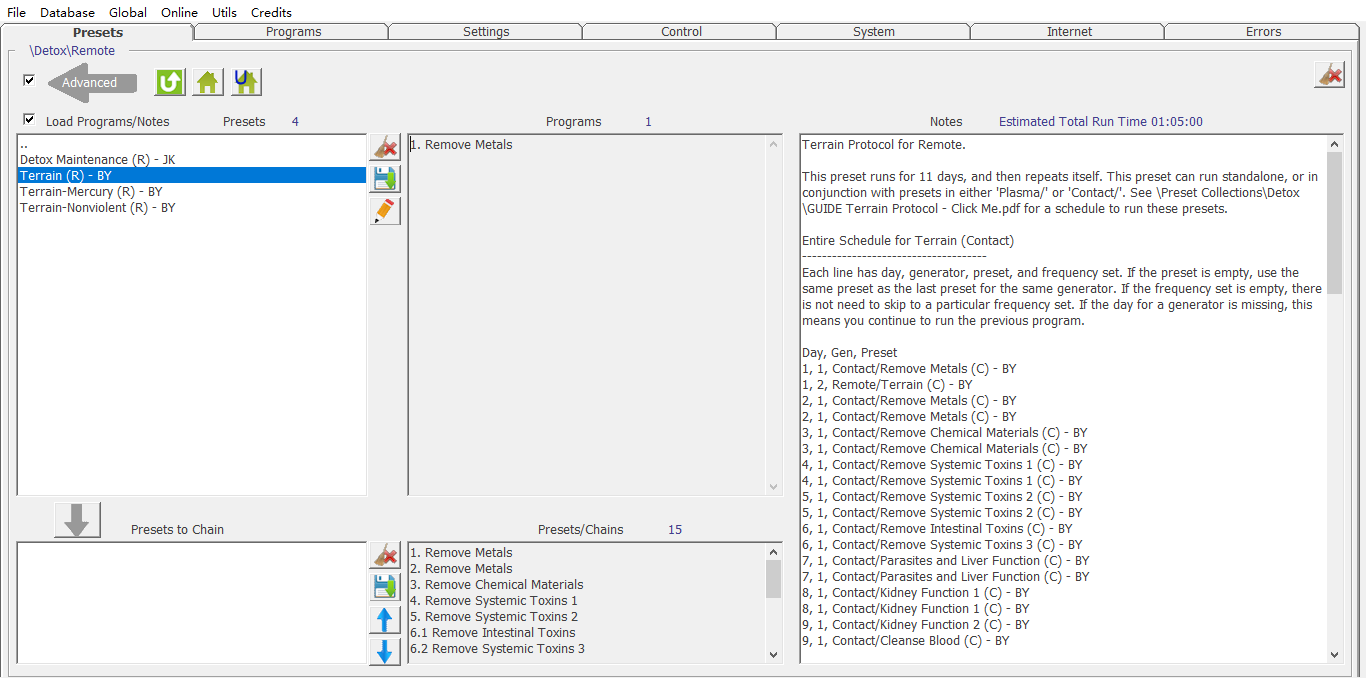Click the blue up arrow beside chain list
The image size is (1366, 678).
click(385, 620)
